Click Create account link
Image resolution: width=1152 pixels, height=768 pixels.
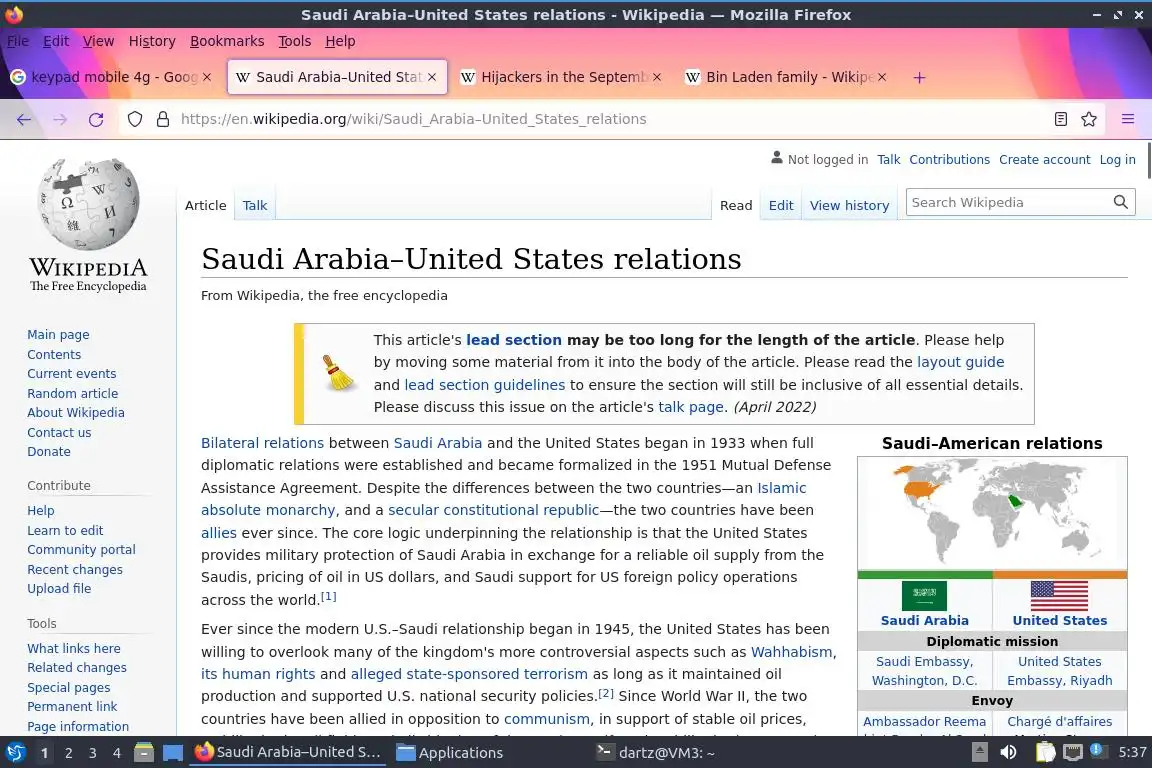pos(1044,159)
